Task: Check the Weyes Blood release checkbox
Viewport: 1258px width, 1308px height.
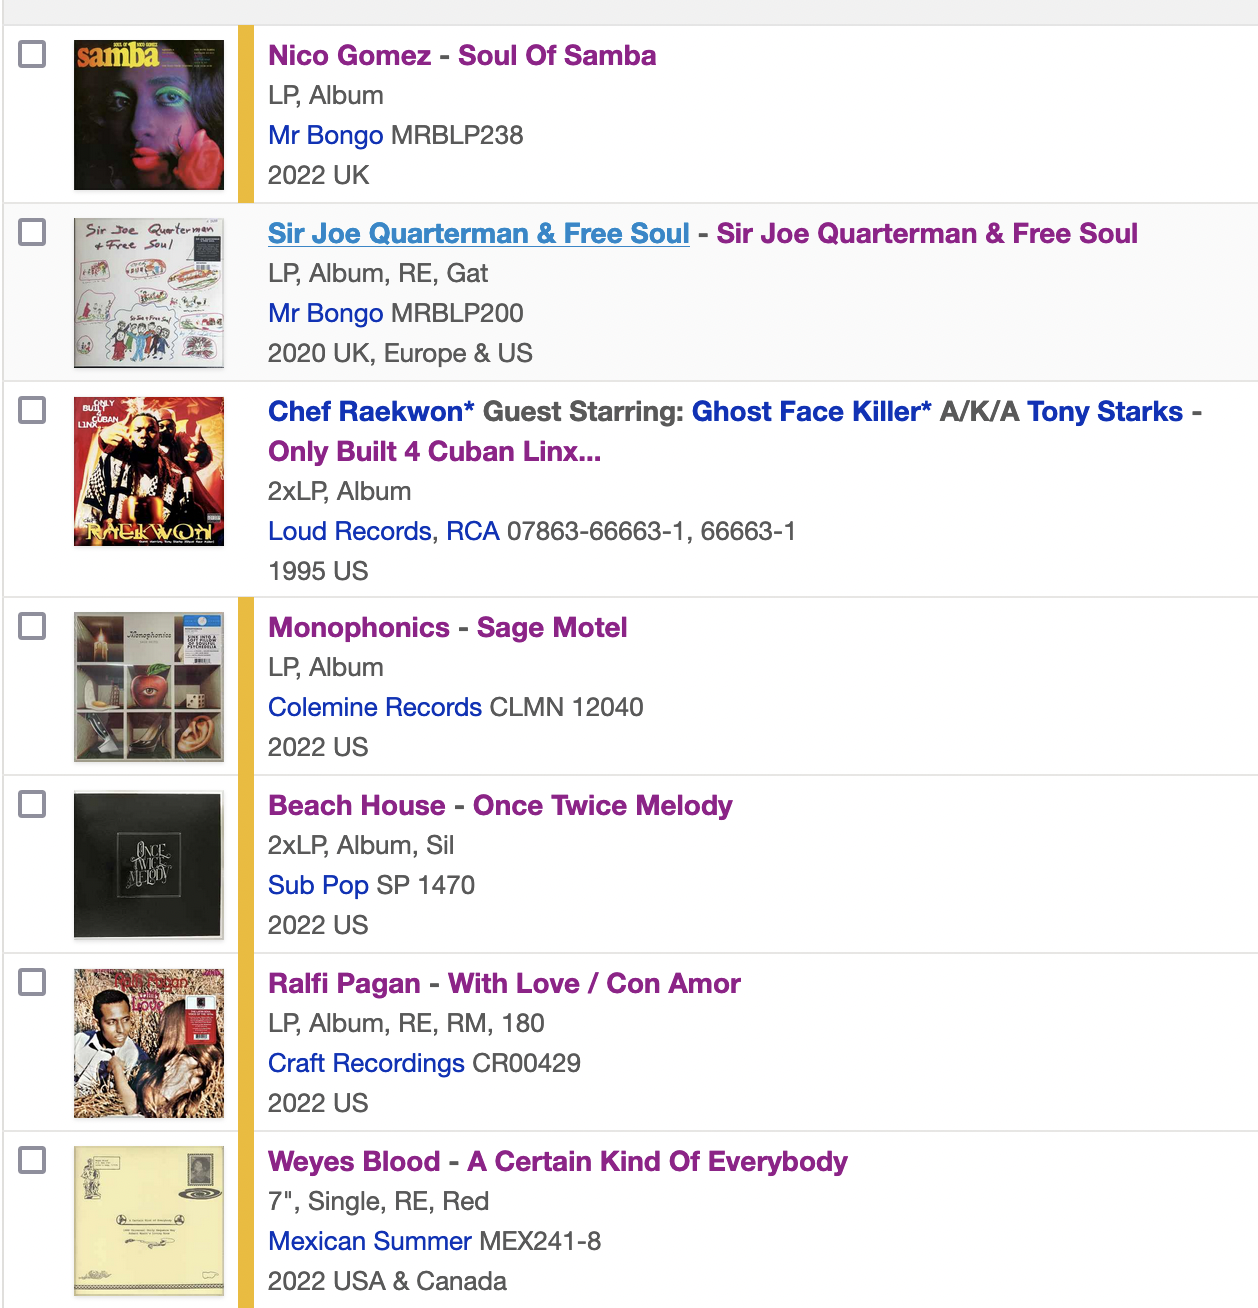Action: tap(33, 1160)
